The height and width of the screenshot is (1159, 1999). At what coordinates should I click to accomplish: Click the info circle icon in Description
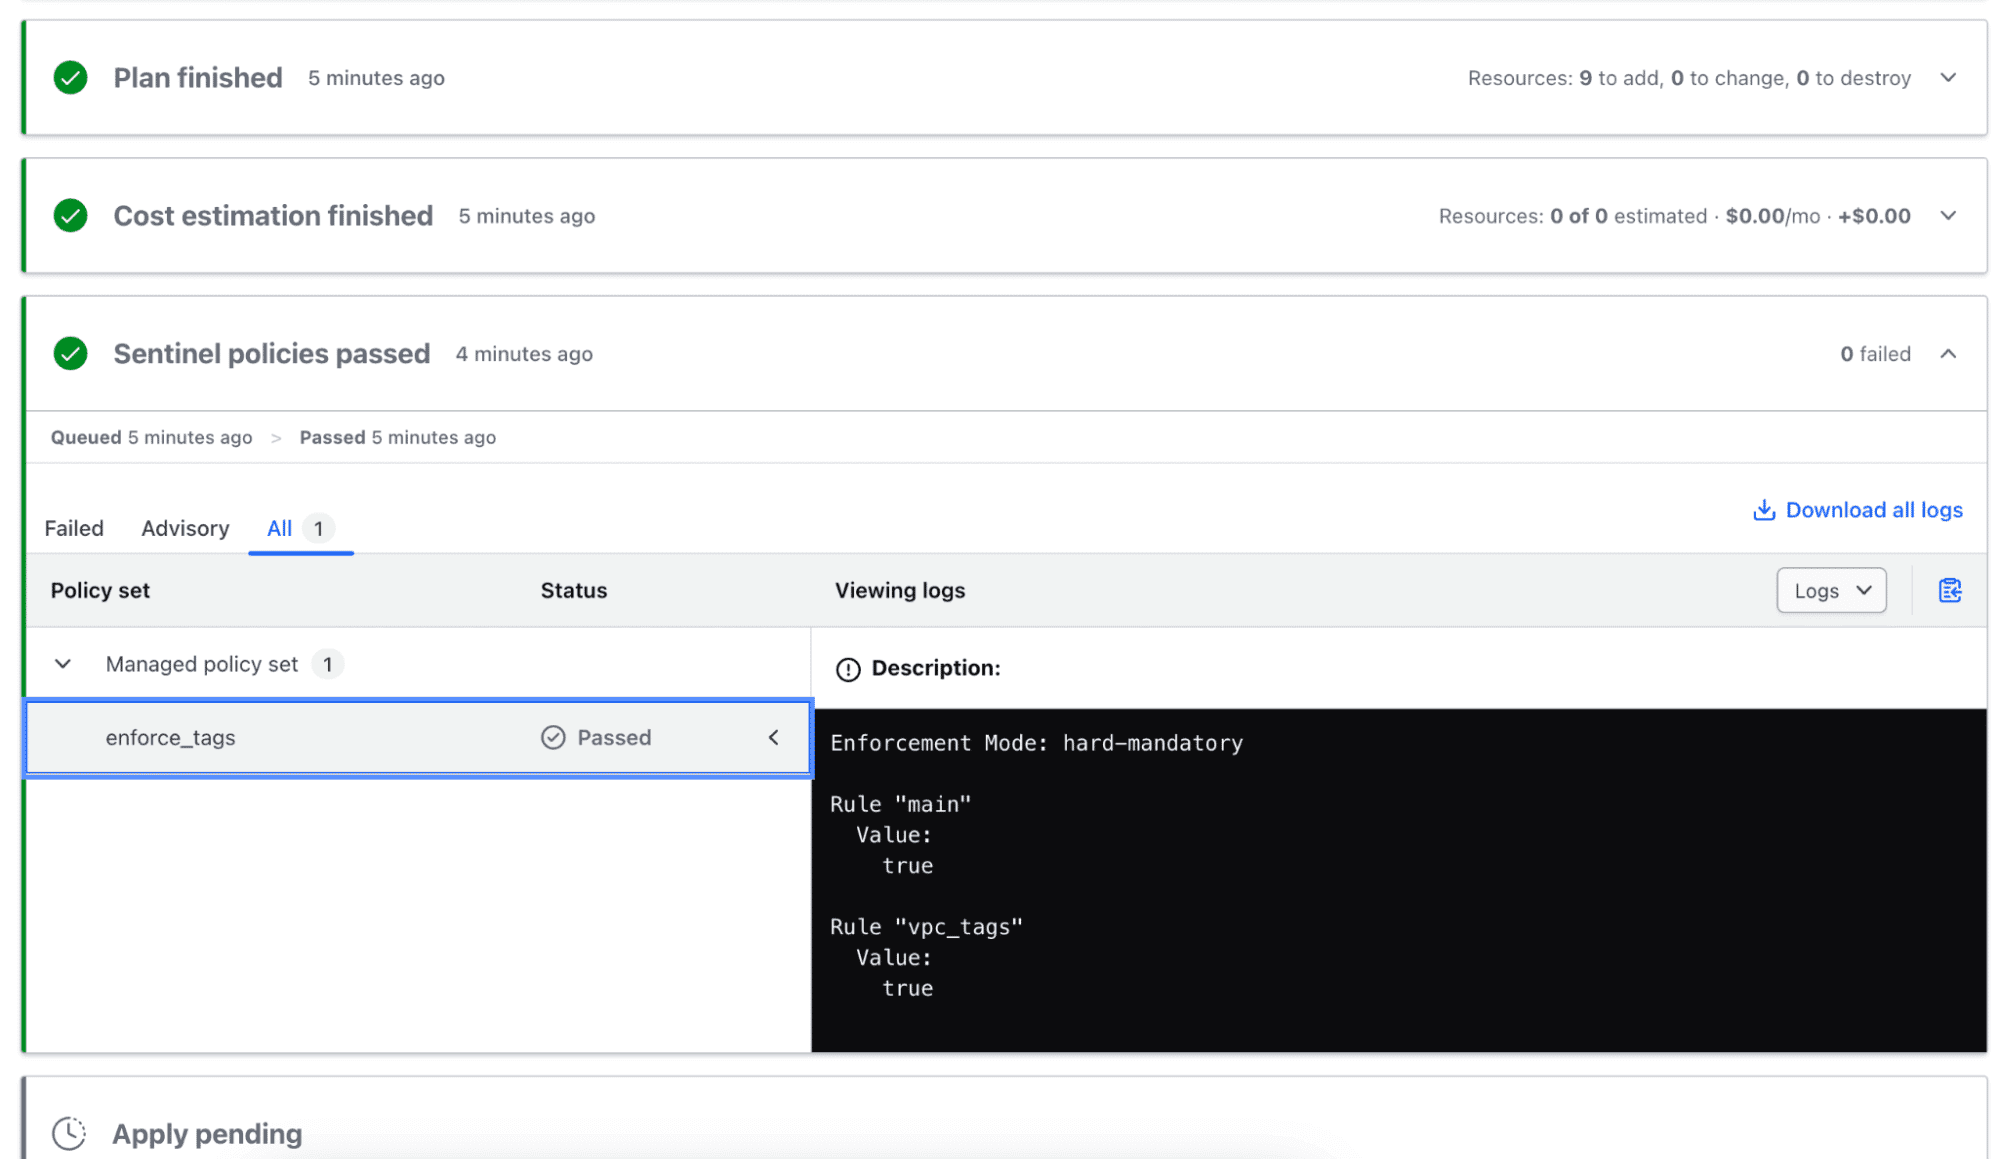[847, 668]
